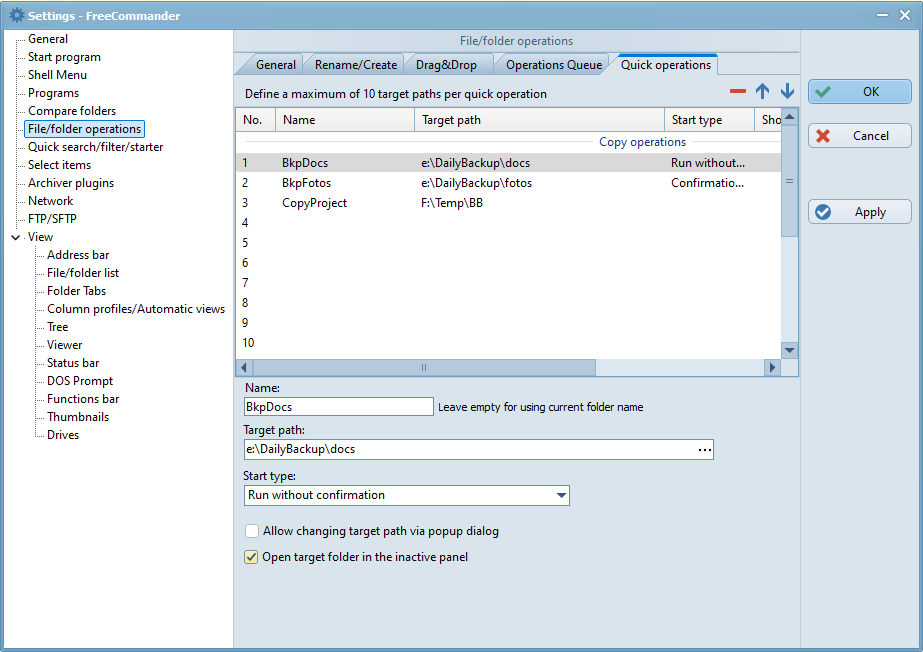
Task: Click the Start type column header
Action: click(709, 120)
